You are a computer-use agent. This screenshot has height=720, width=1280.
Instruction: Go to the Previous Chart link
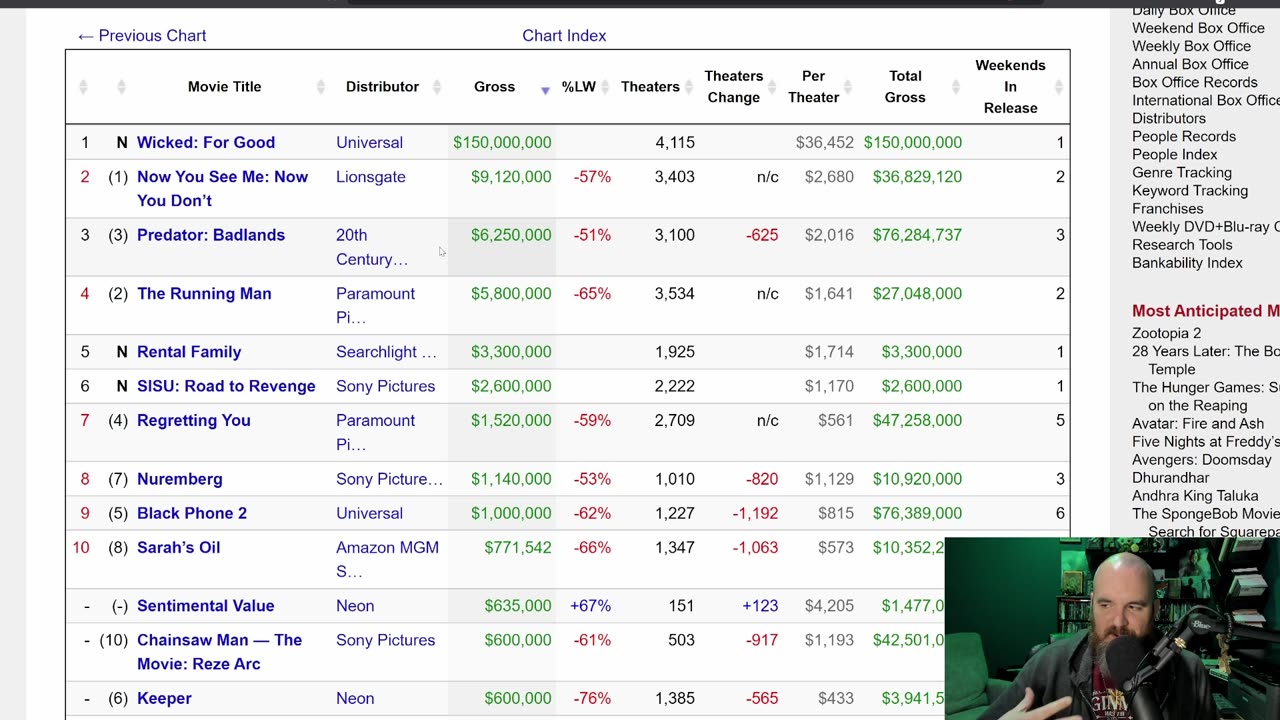[142, 36]
